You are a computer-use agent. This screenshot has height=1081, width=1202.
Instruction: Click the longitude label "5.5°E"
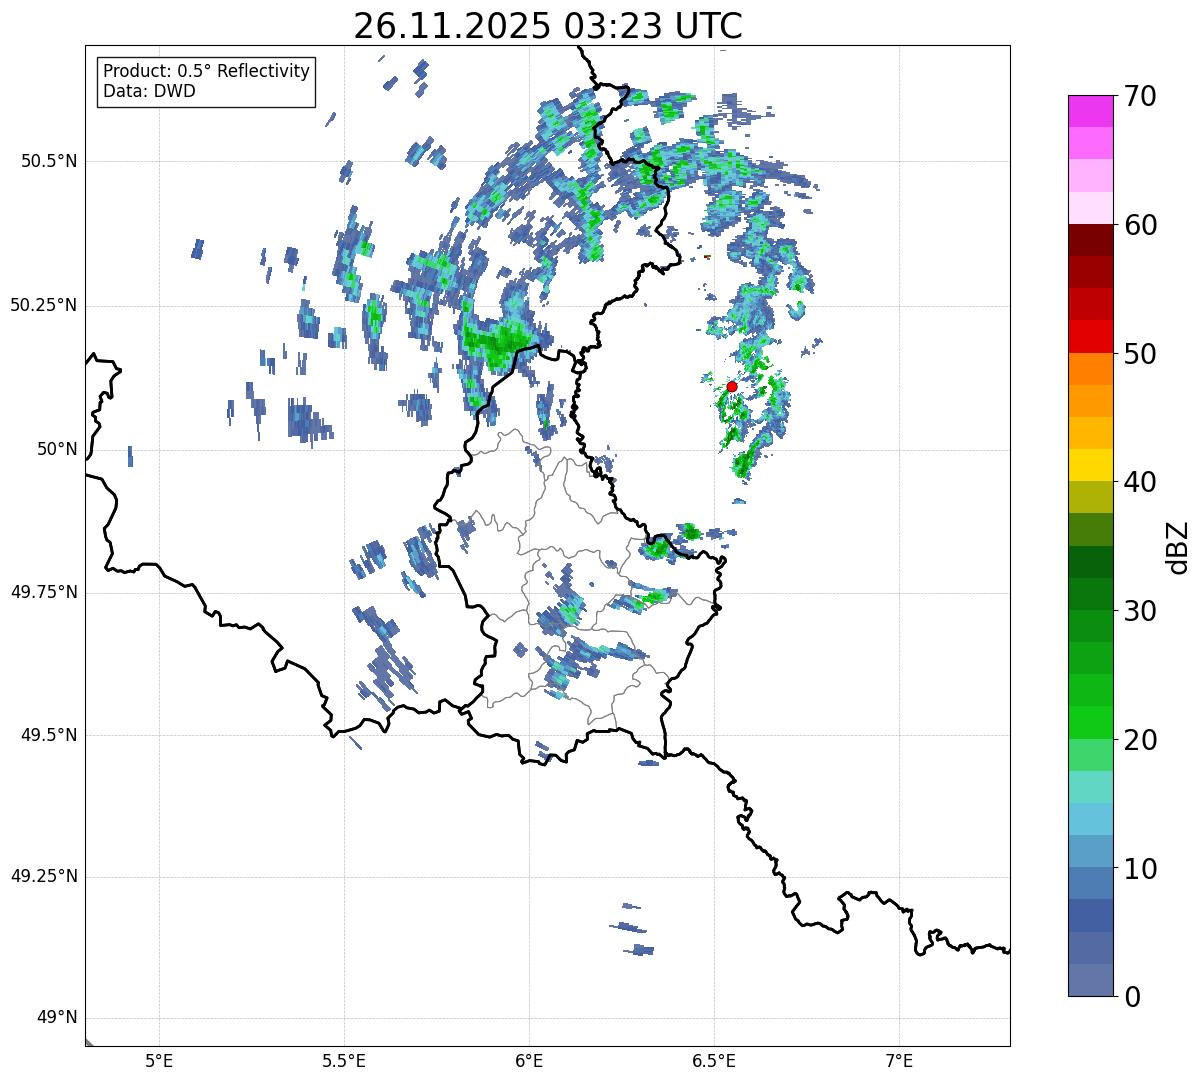tap(345, 1060)
